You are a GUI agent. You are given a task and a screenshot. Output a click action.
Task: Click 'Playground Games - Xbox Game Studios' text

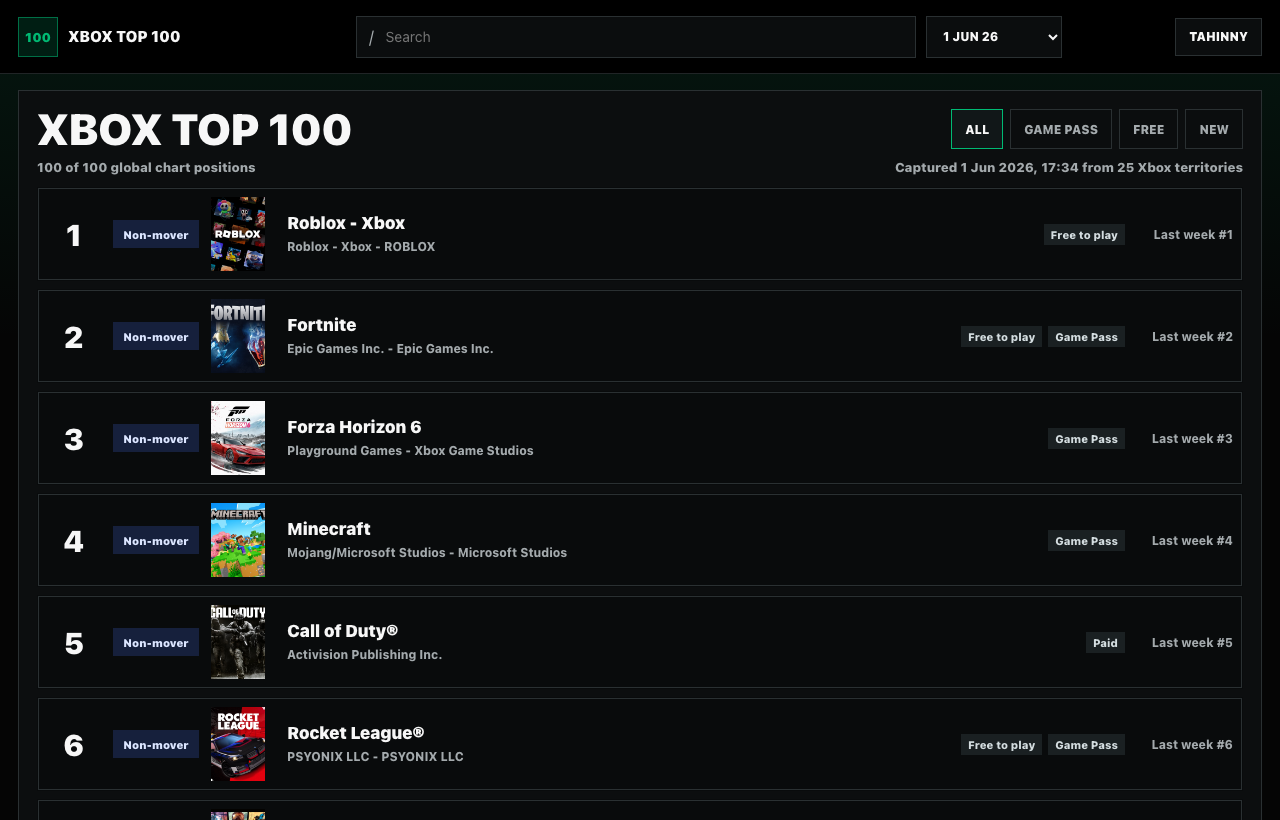[410, 451]
